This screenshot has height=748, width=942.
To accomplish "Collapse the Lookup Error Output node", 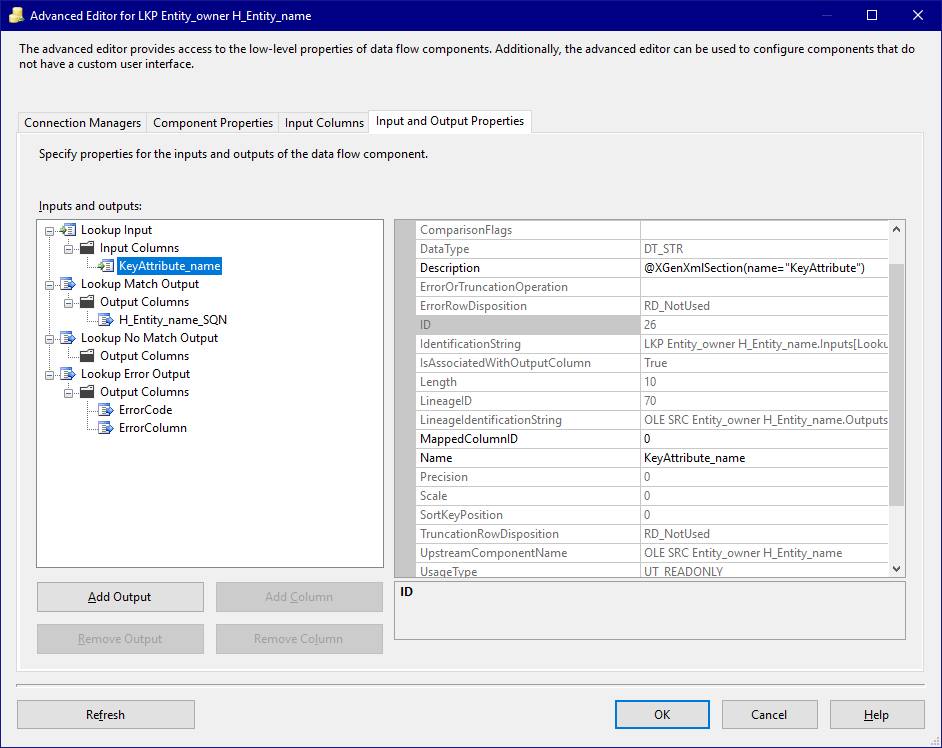I will [x=49, y=375].
